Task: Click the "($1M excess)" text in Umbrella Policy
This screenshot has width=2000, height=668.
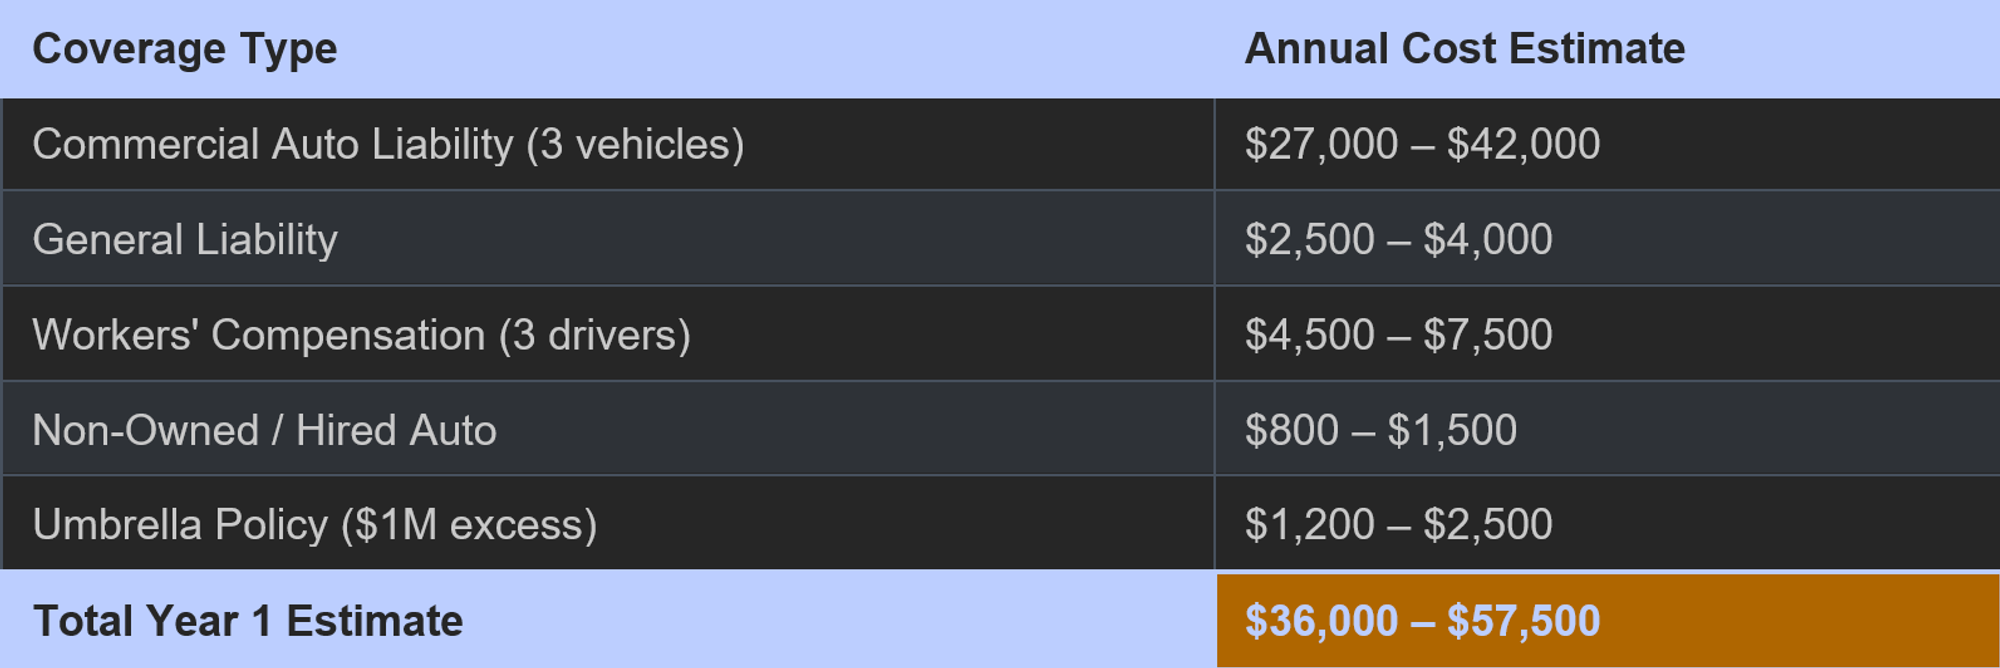Action: tap(469, 525)
